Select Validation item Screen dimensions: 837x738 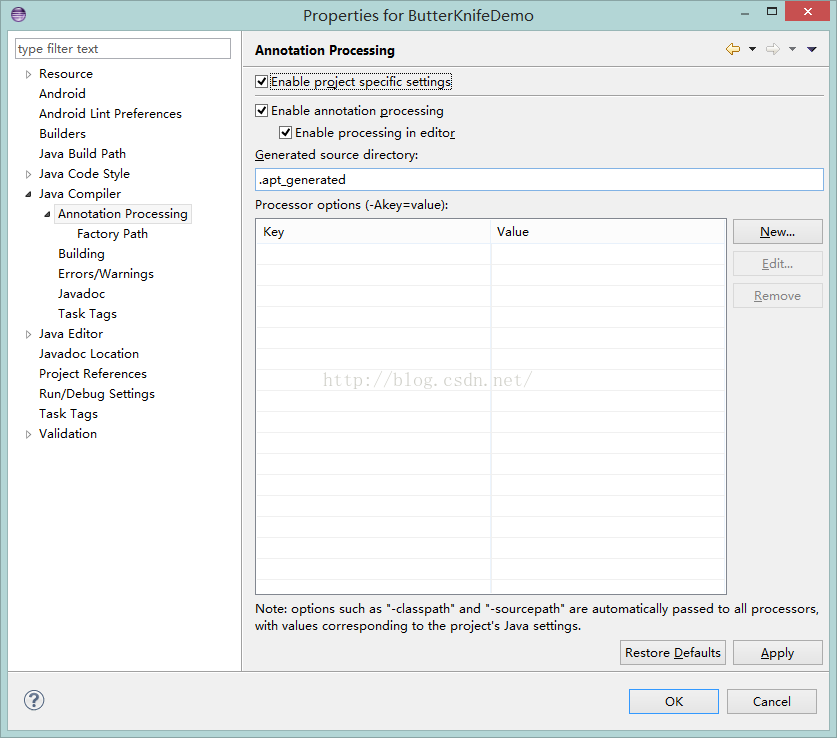coord(68,433)
